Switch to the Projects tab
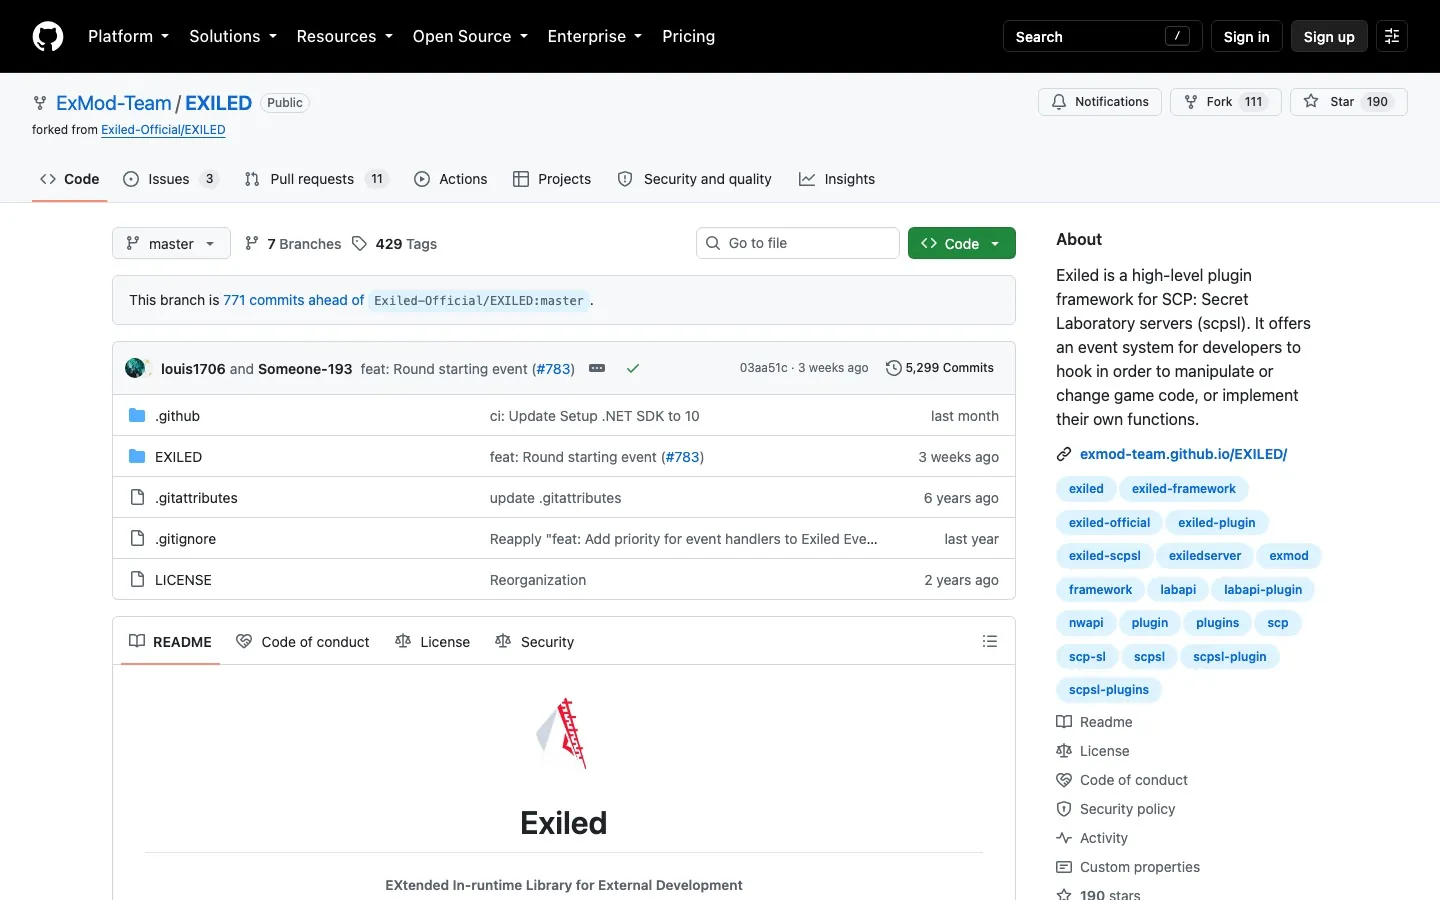This screenshot has width=1440, height=900. [552, 179]
